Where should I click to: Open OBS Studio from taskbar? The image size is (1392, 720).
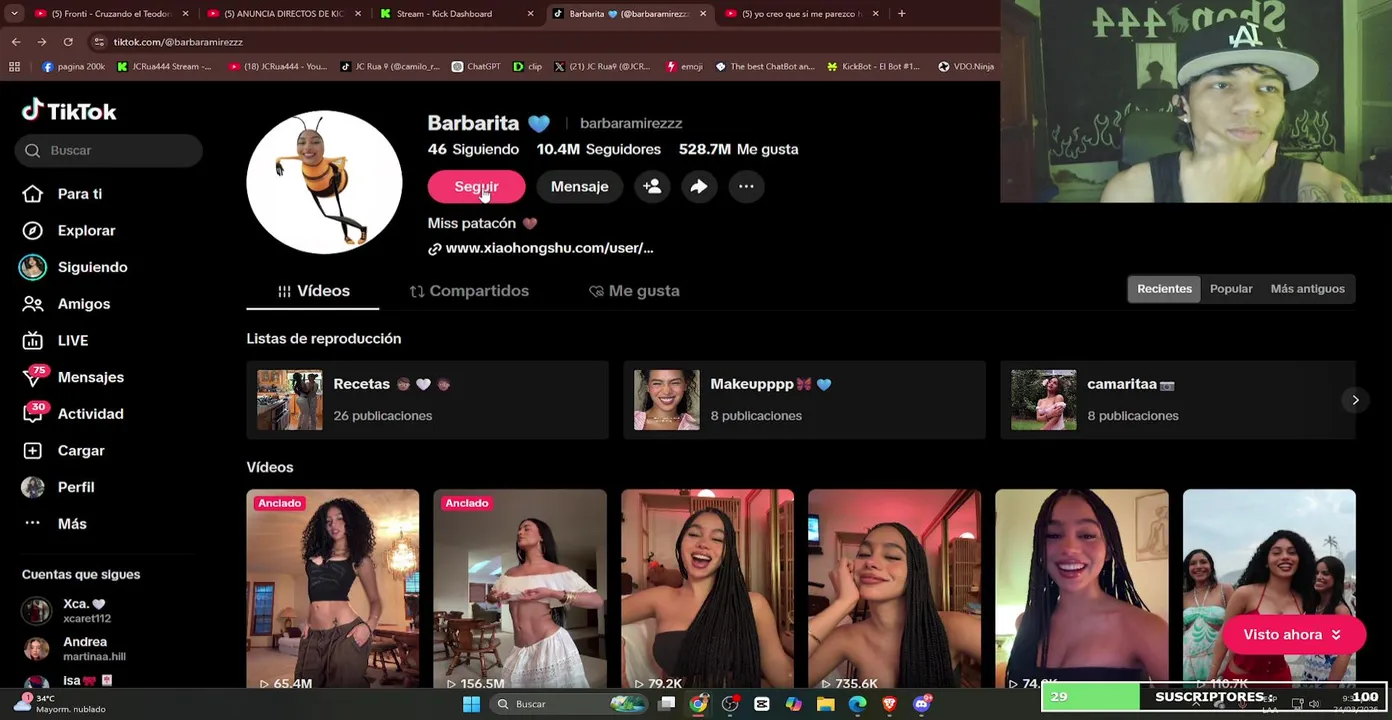[730, 704]
